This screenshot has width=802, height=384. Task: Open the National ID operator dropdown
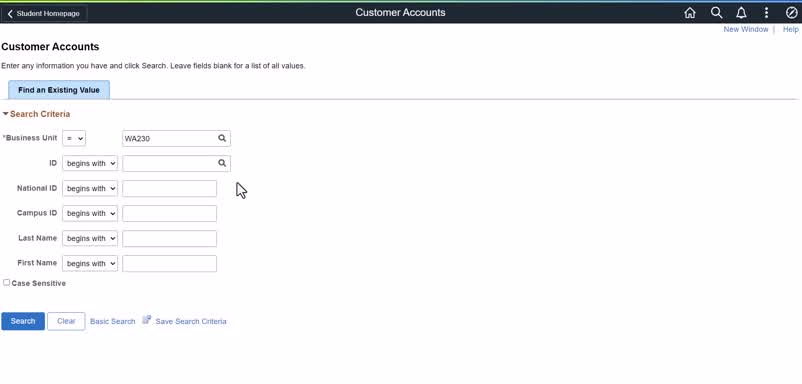pos(90,189)
